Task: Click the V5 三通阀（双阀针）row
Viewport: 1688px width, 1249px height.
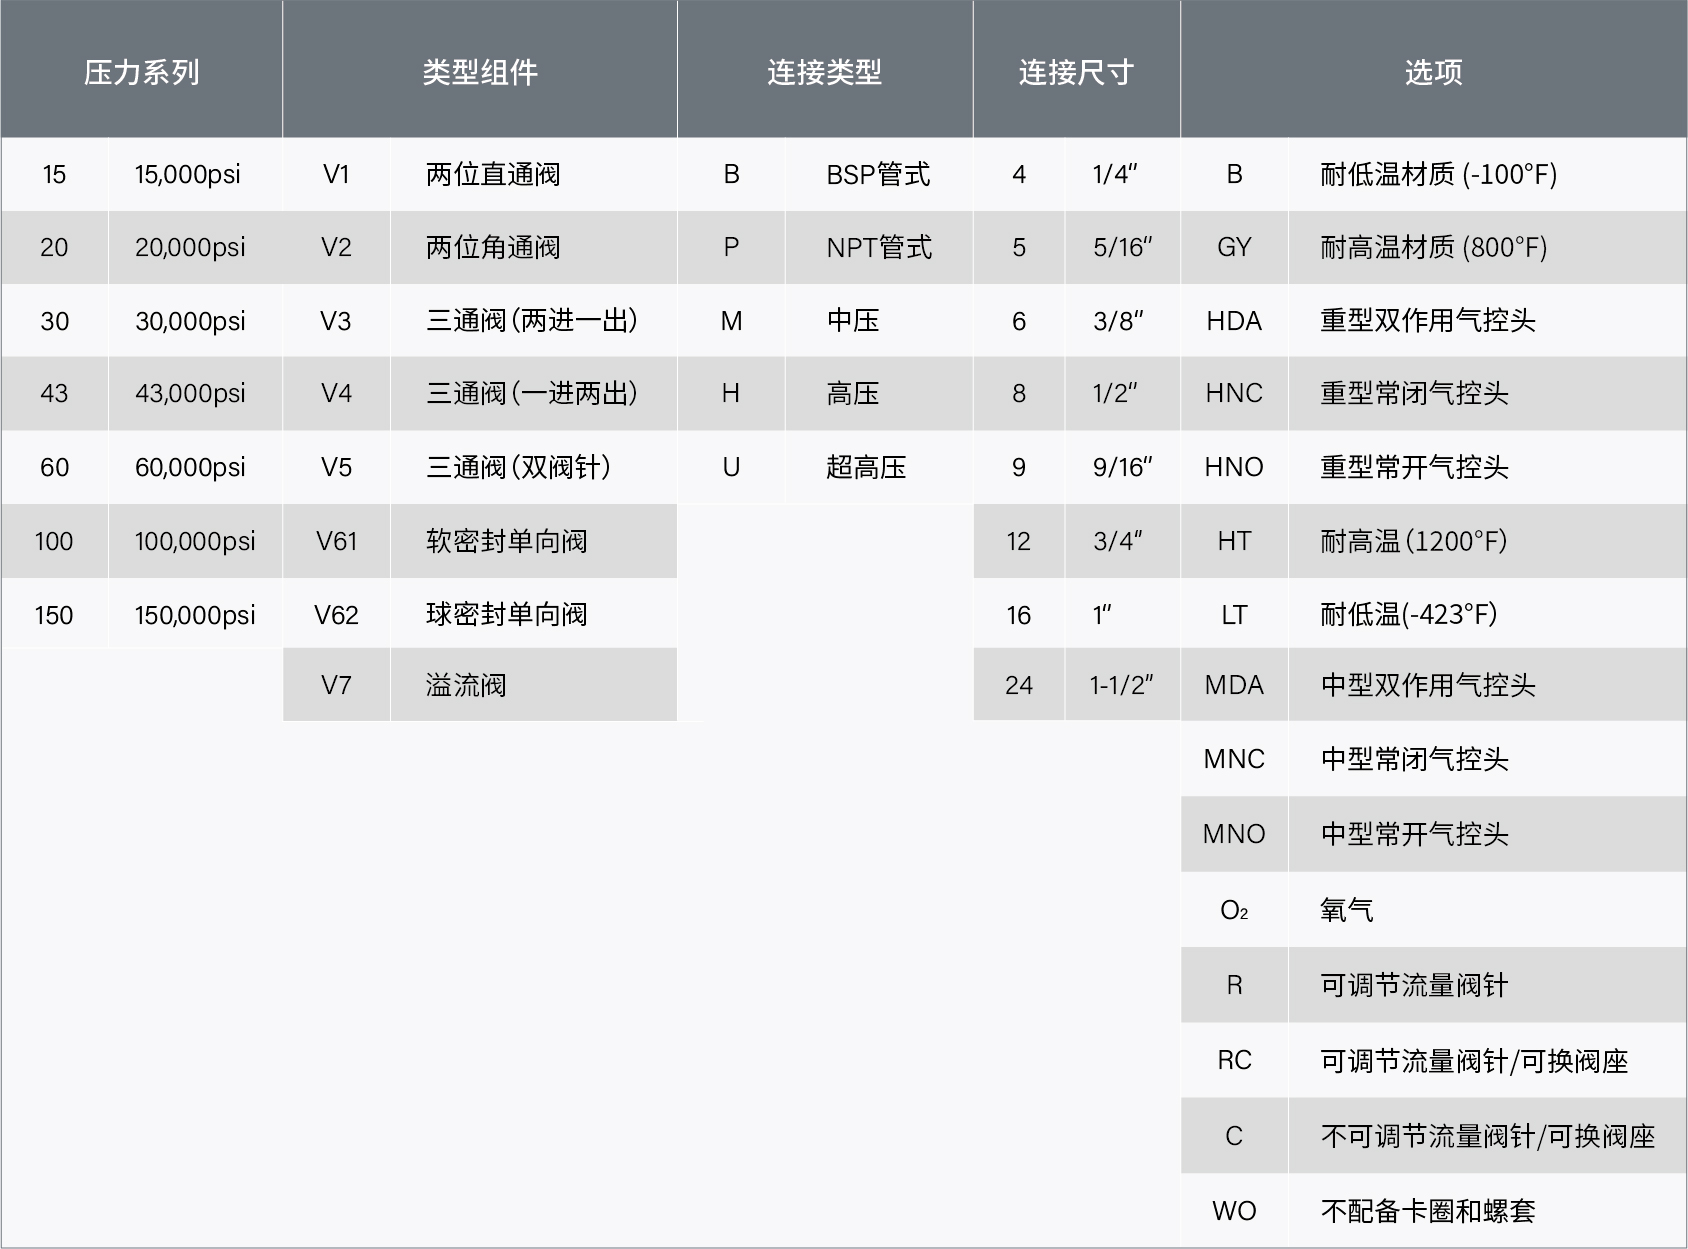Action: tap(480, 467)
